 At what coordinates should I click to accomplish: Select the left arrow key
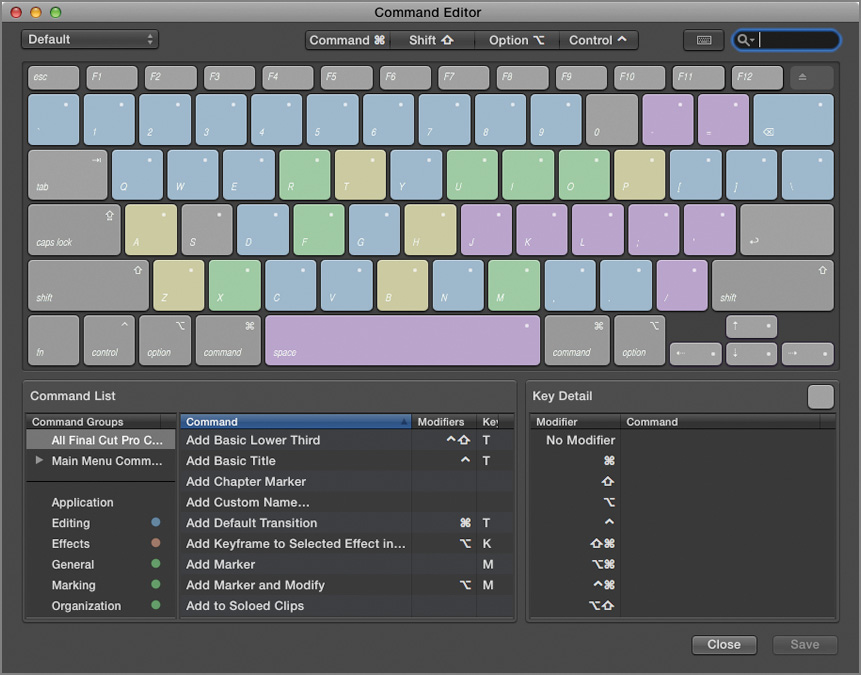pyautogui.click(x=695, y=354)
